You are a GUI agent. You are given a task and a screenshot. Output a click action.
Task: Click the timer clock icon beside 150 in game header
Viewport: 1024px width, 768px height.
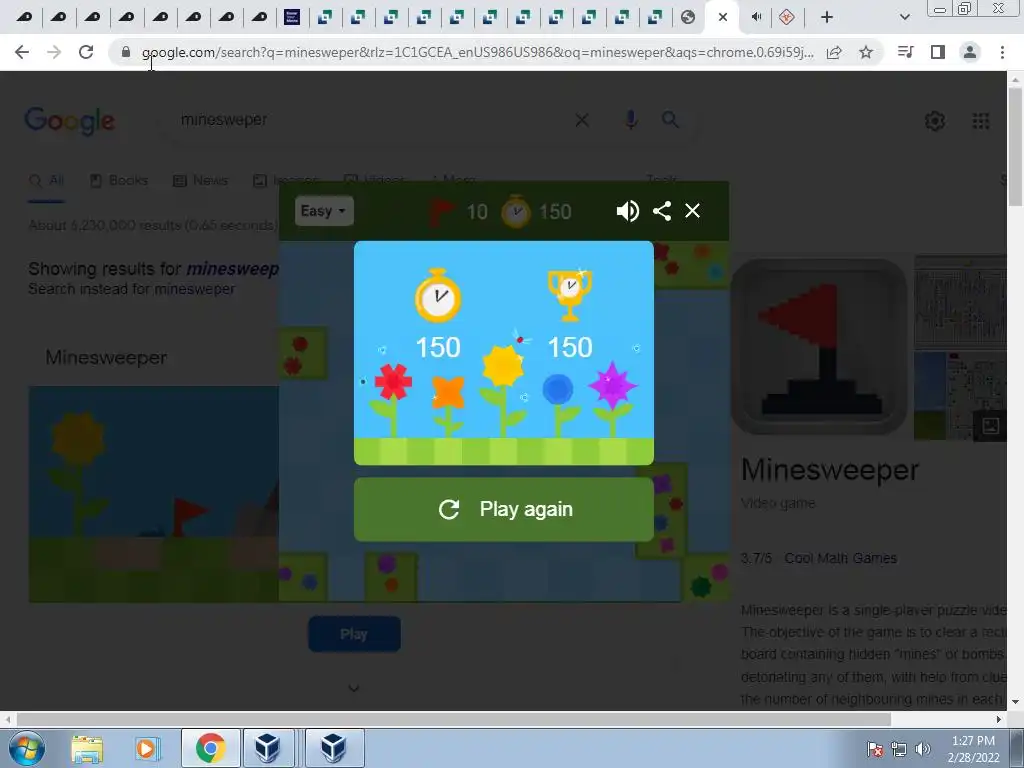tap(516, 211)
